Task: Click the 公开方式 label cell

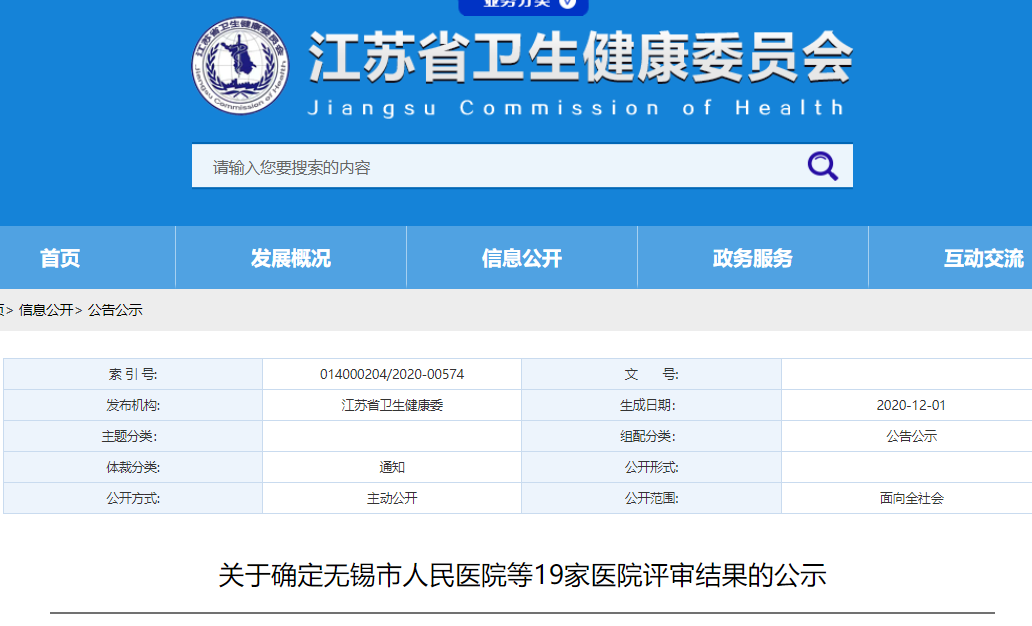Action: (x=133, y=498)
